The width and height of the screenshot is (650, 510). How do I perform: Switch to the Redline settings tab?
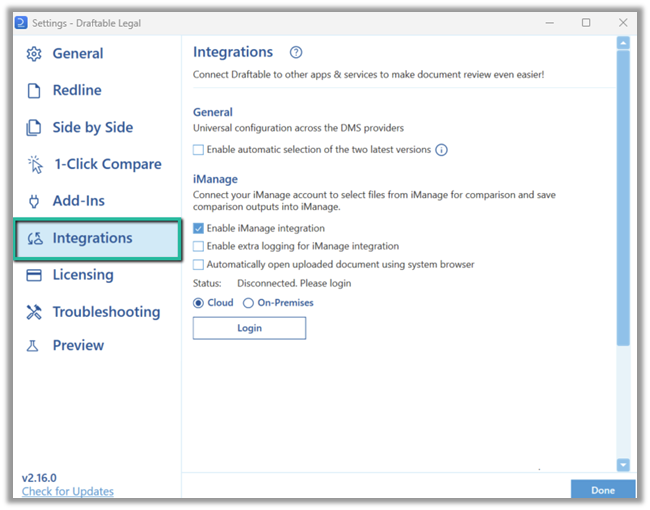pyautogui.click(x=77, y=90)
